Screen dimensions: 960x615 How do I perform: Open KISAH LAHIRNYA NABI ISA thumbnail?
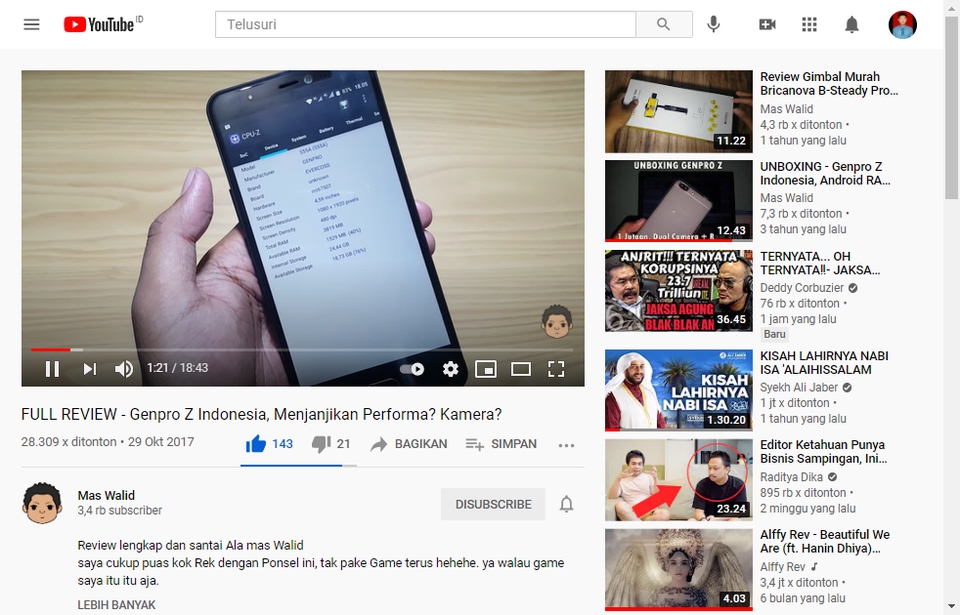point(678,390)
